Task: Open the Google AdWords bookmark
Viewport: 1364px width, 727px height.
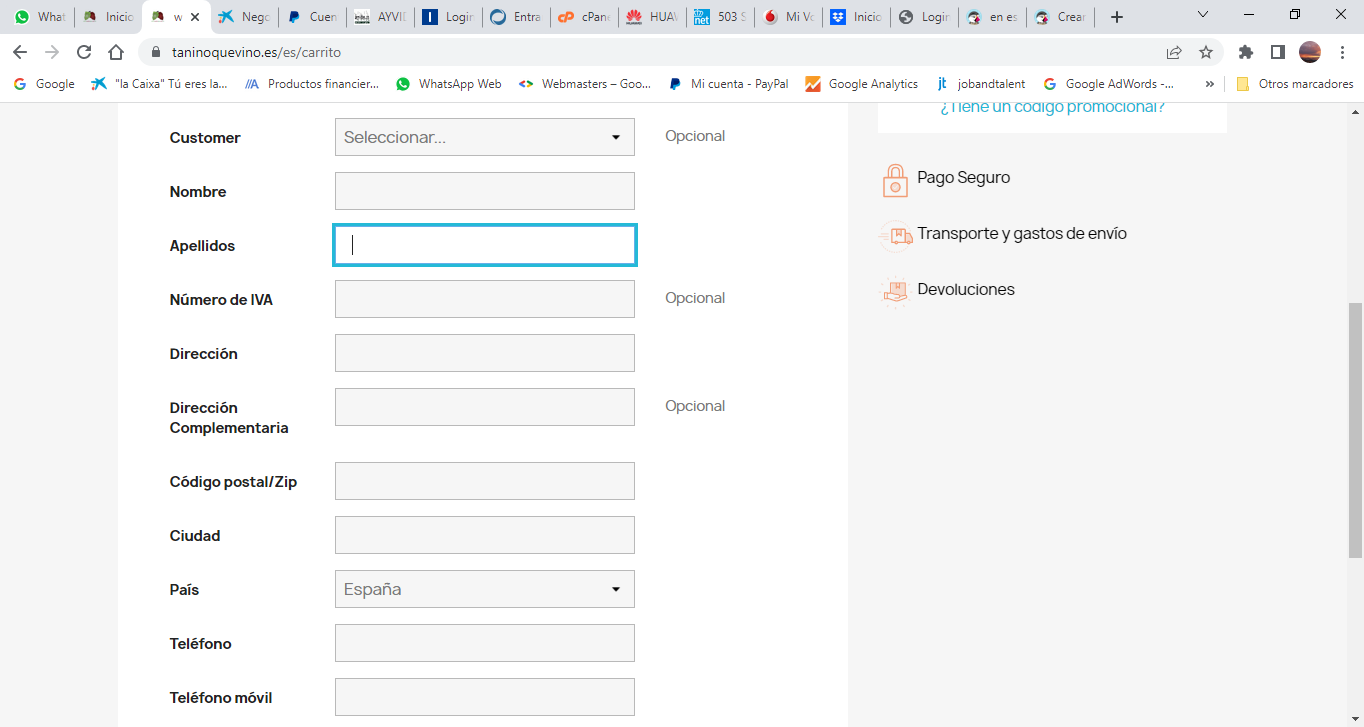Action: pos(1109,84)
